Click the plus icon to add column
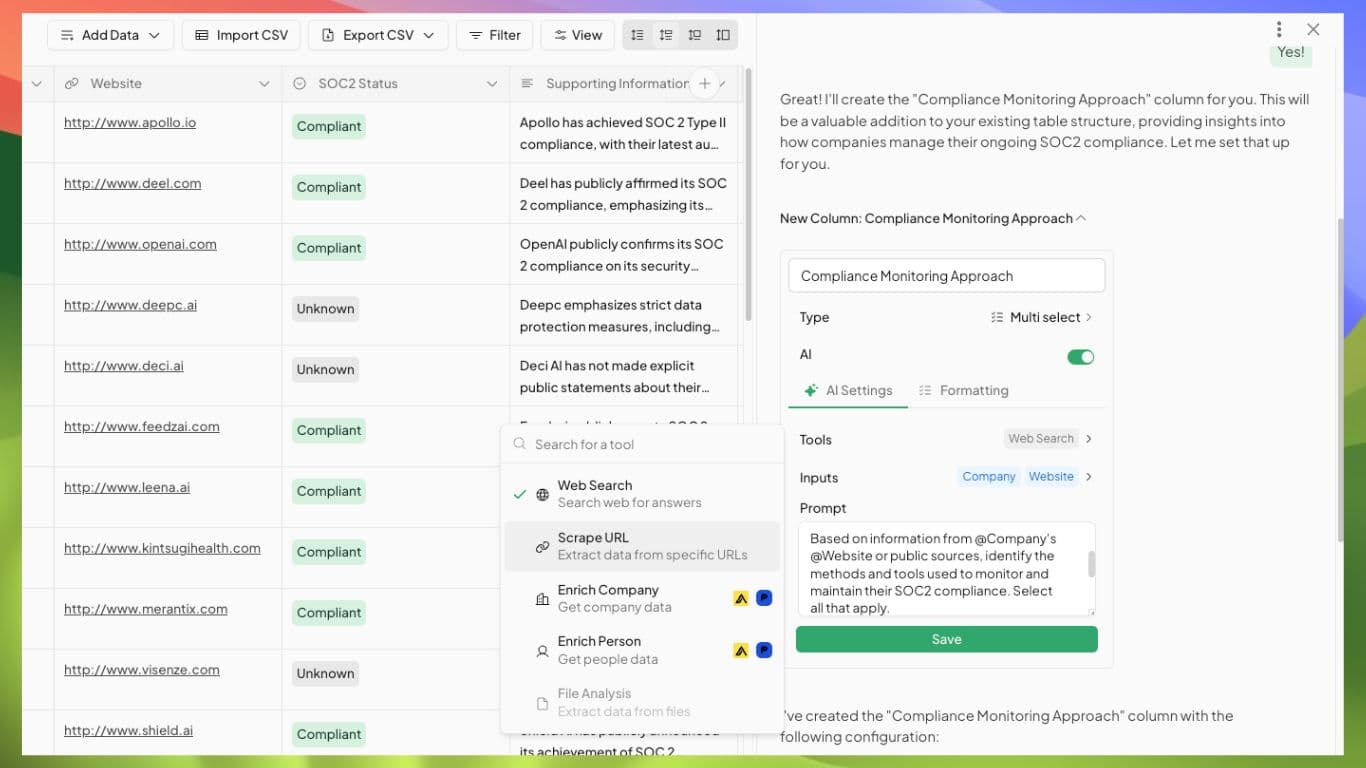 704,84
